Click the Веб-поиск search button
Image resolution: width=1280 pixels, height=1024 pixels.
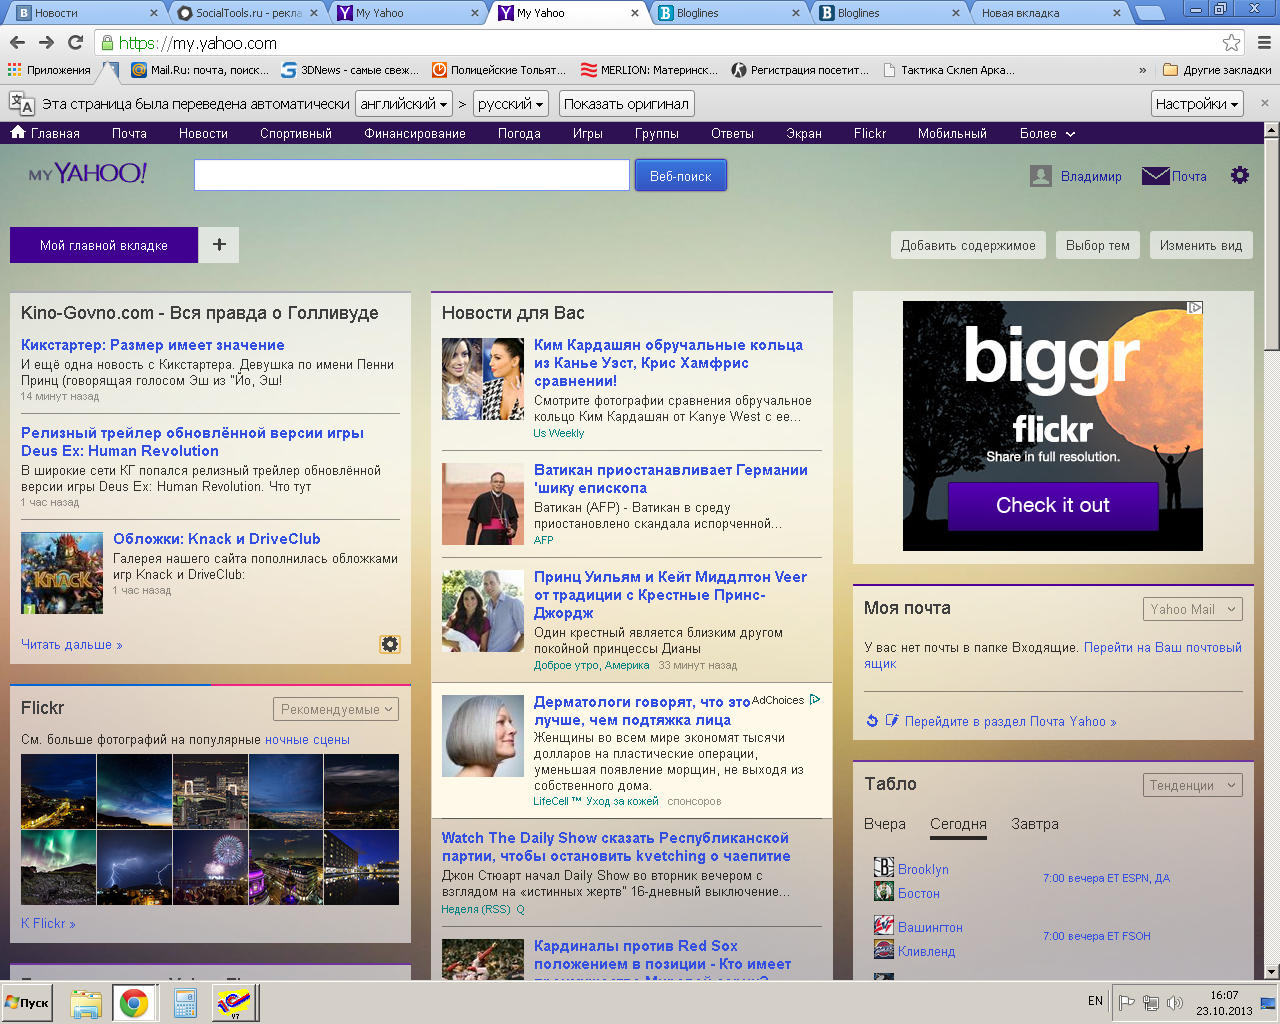(680, 176)
